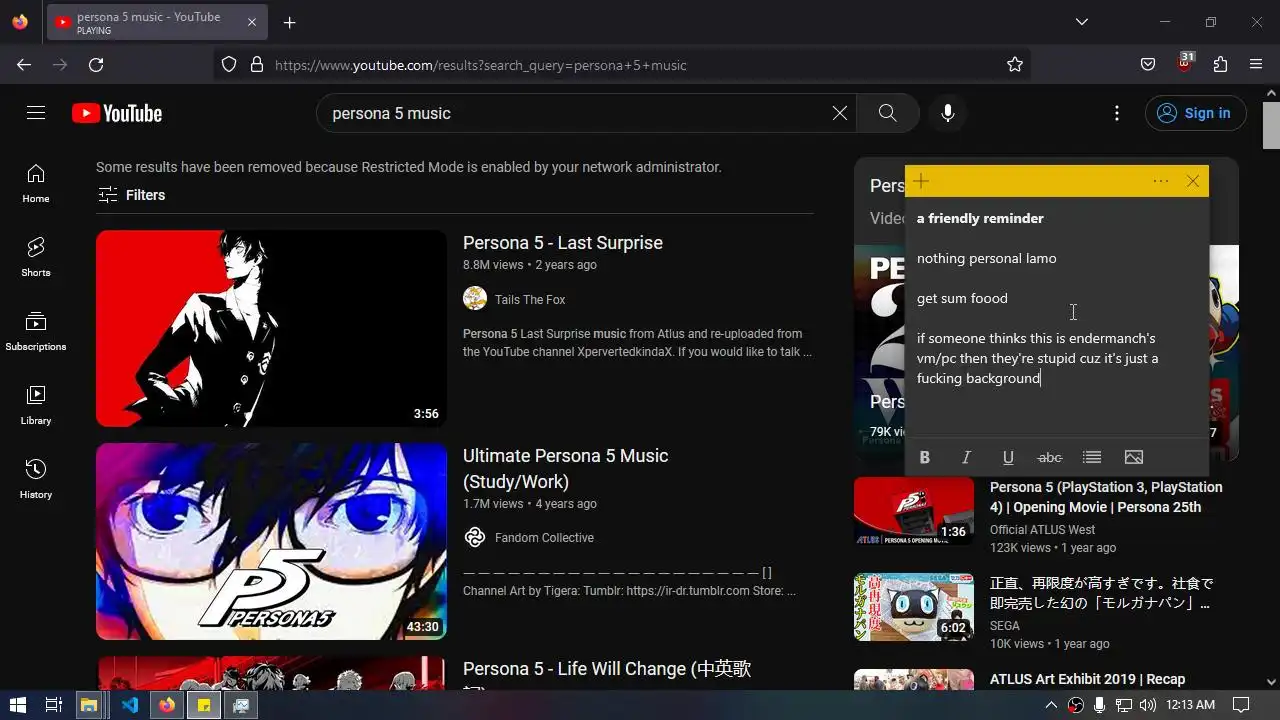
Task: Click the YouTube logo
Action: point(117,113)
